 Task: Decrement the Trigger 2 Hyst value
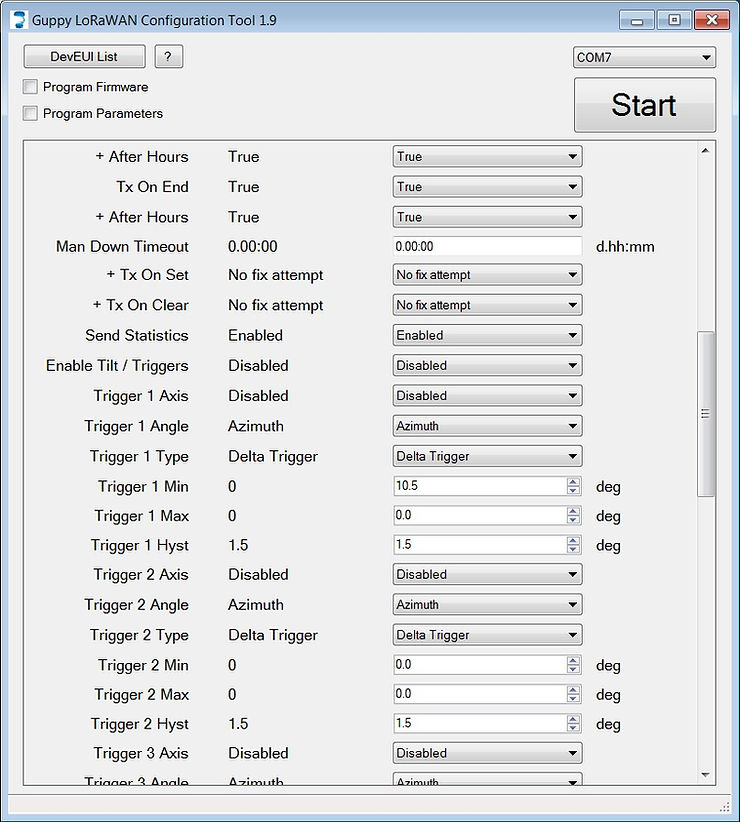575,727
